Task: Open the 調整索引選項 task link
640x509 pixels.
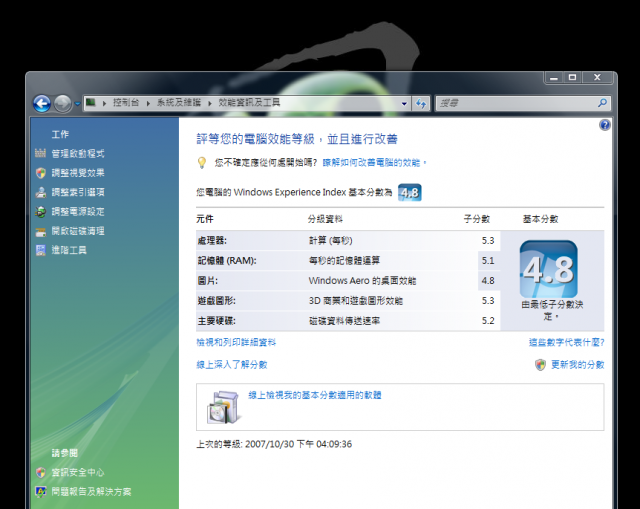Action: tap(78, 192)
